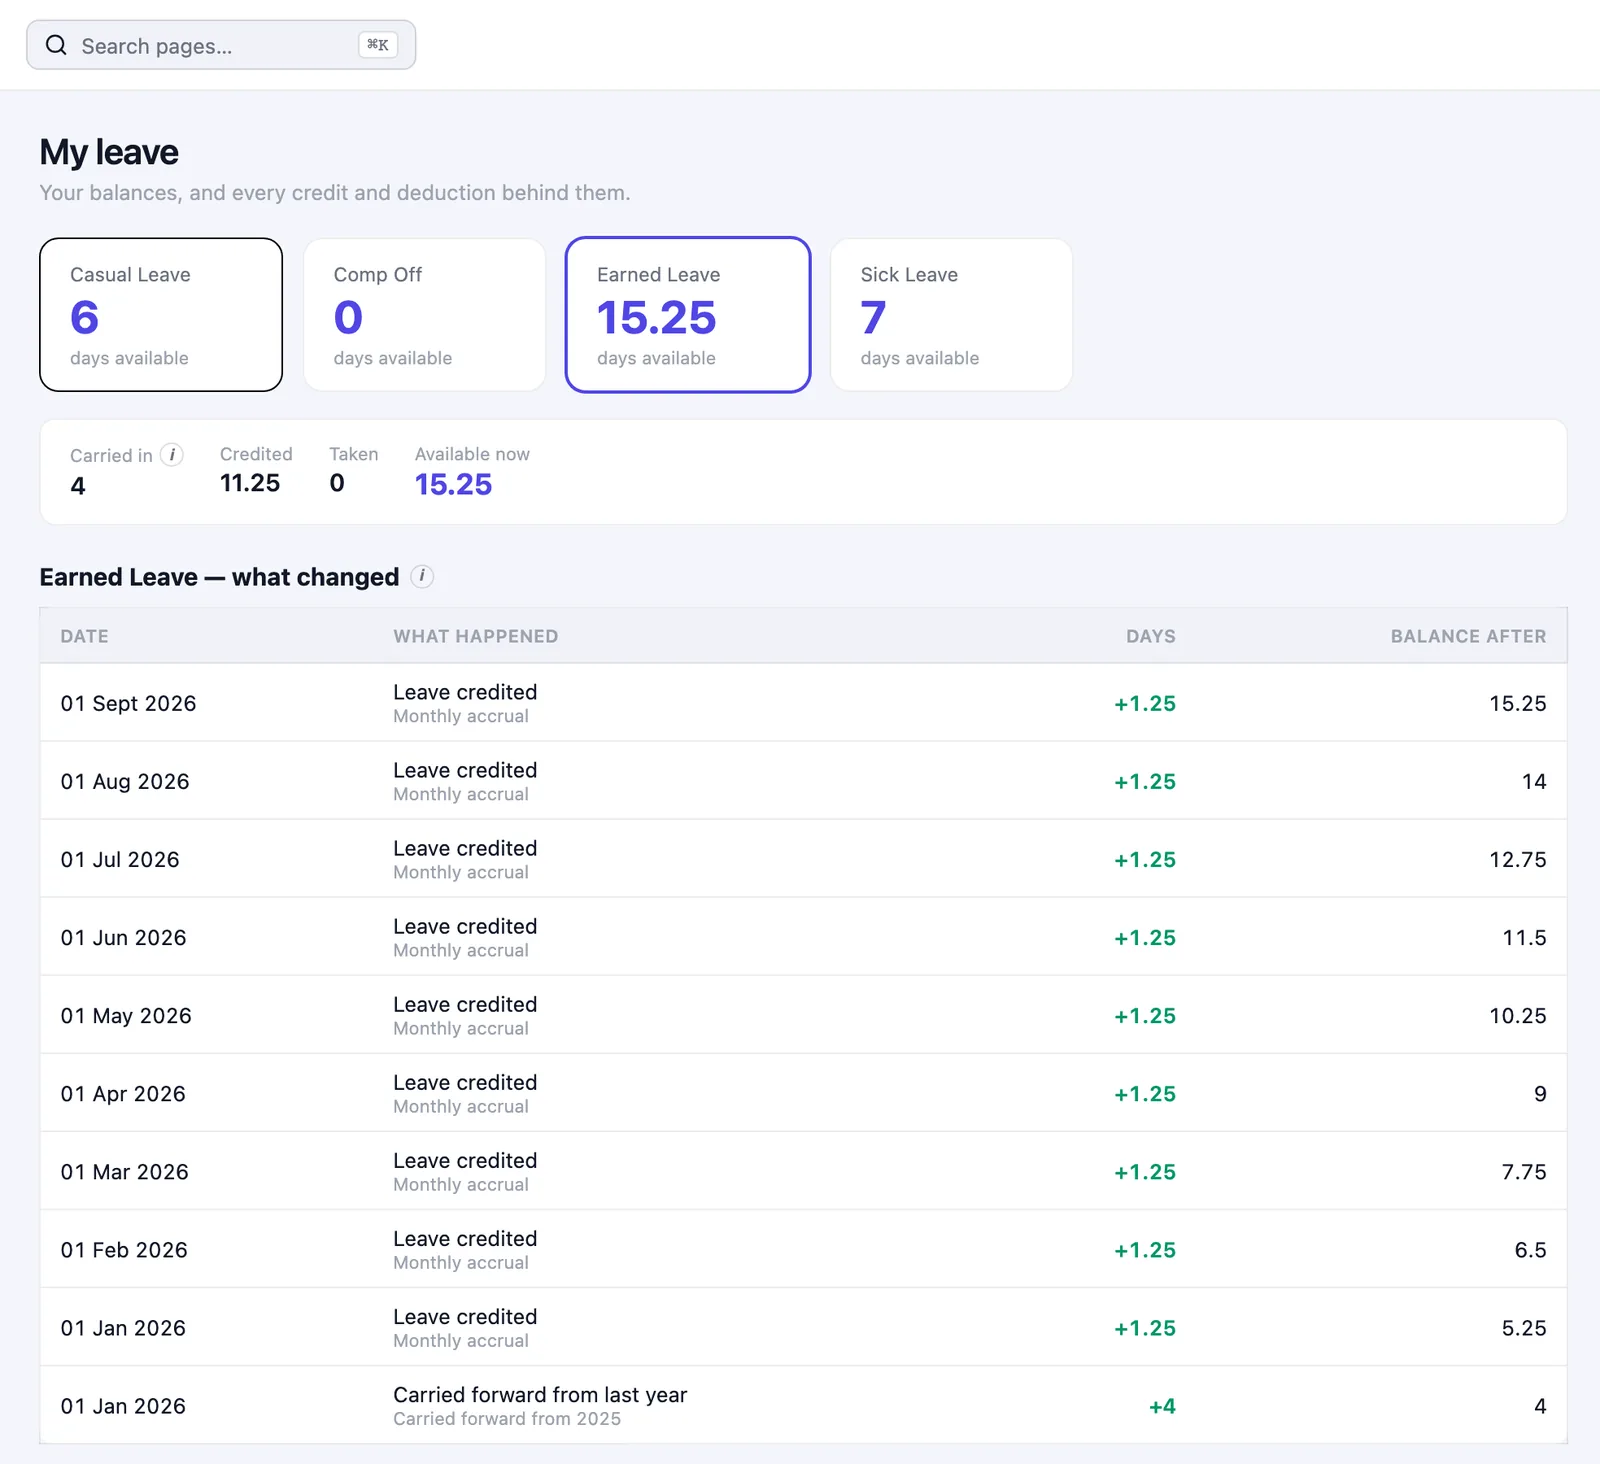Click balance after value 14
Image resolution: width=1600 pixels, height=1464 pixels.
(1534, 781)
